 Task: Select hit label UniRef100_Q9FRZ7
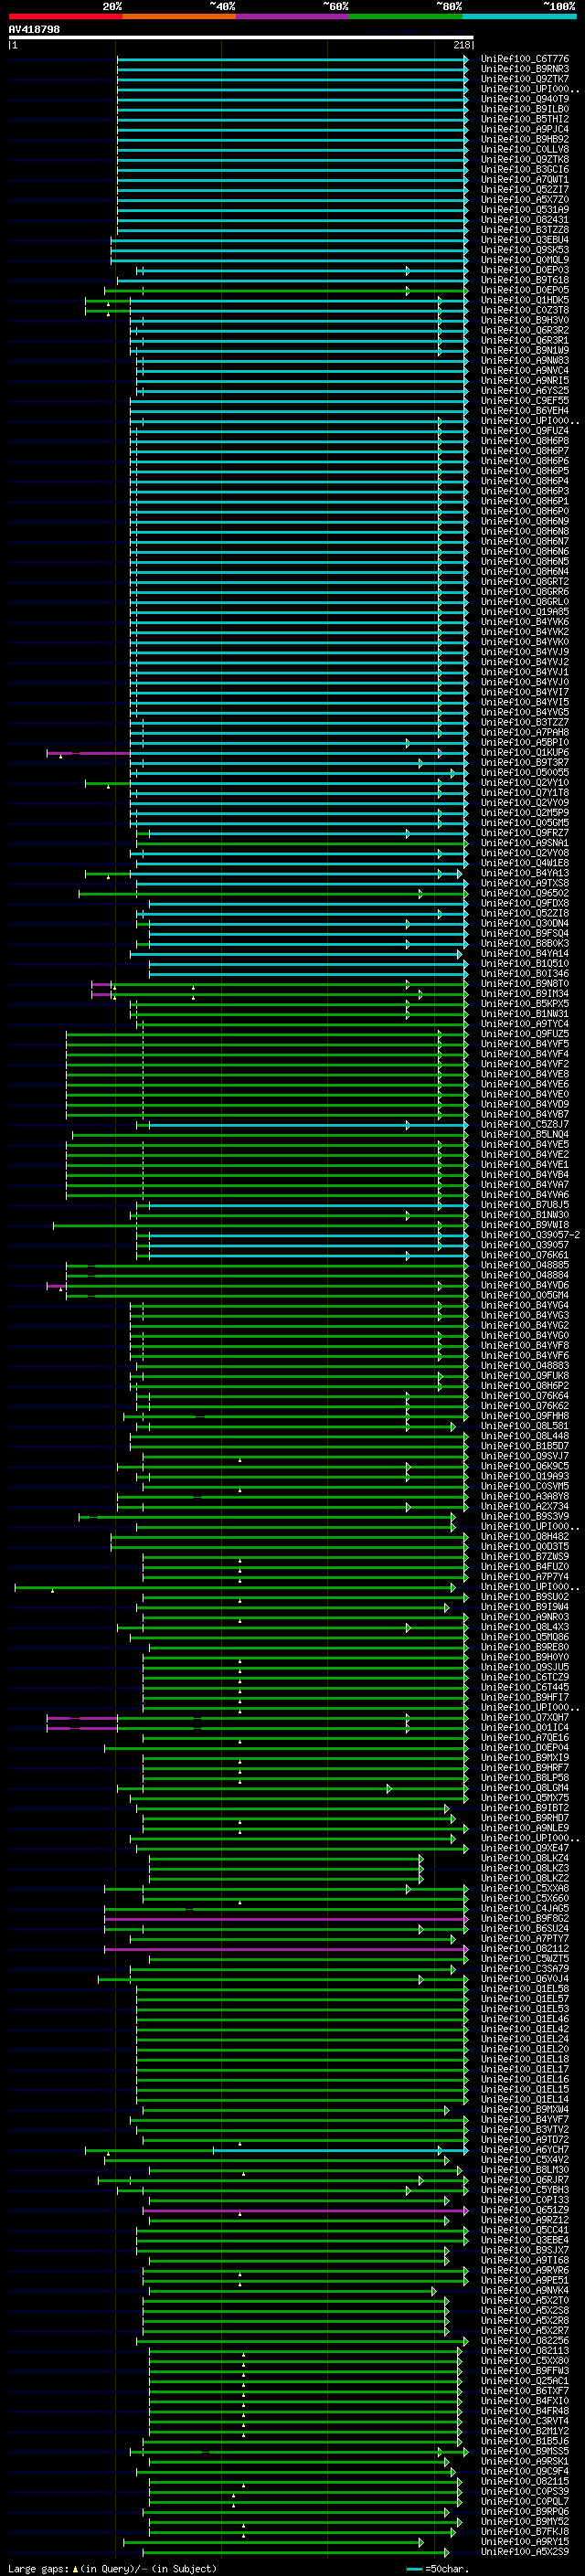[524, 832]
